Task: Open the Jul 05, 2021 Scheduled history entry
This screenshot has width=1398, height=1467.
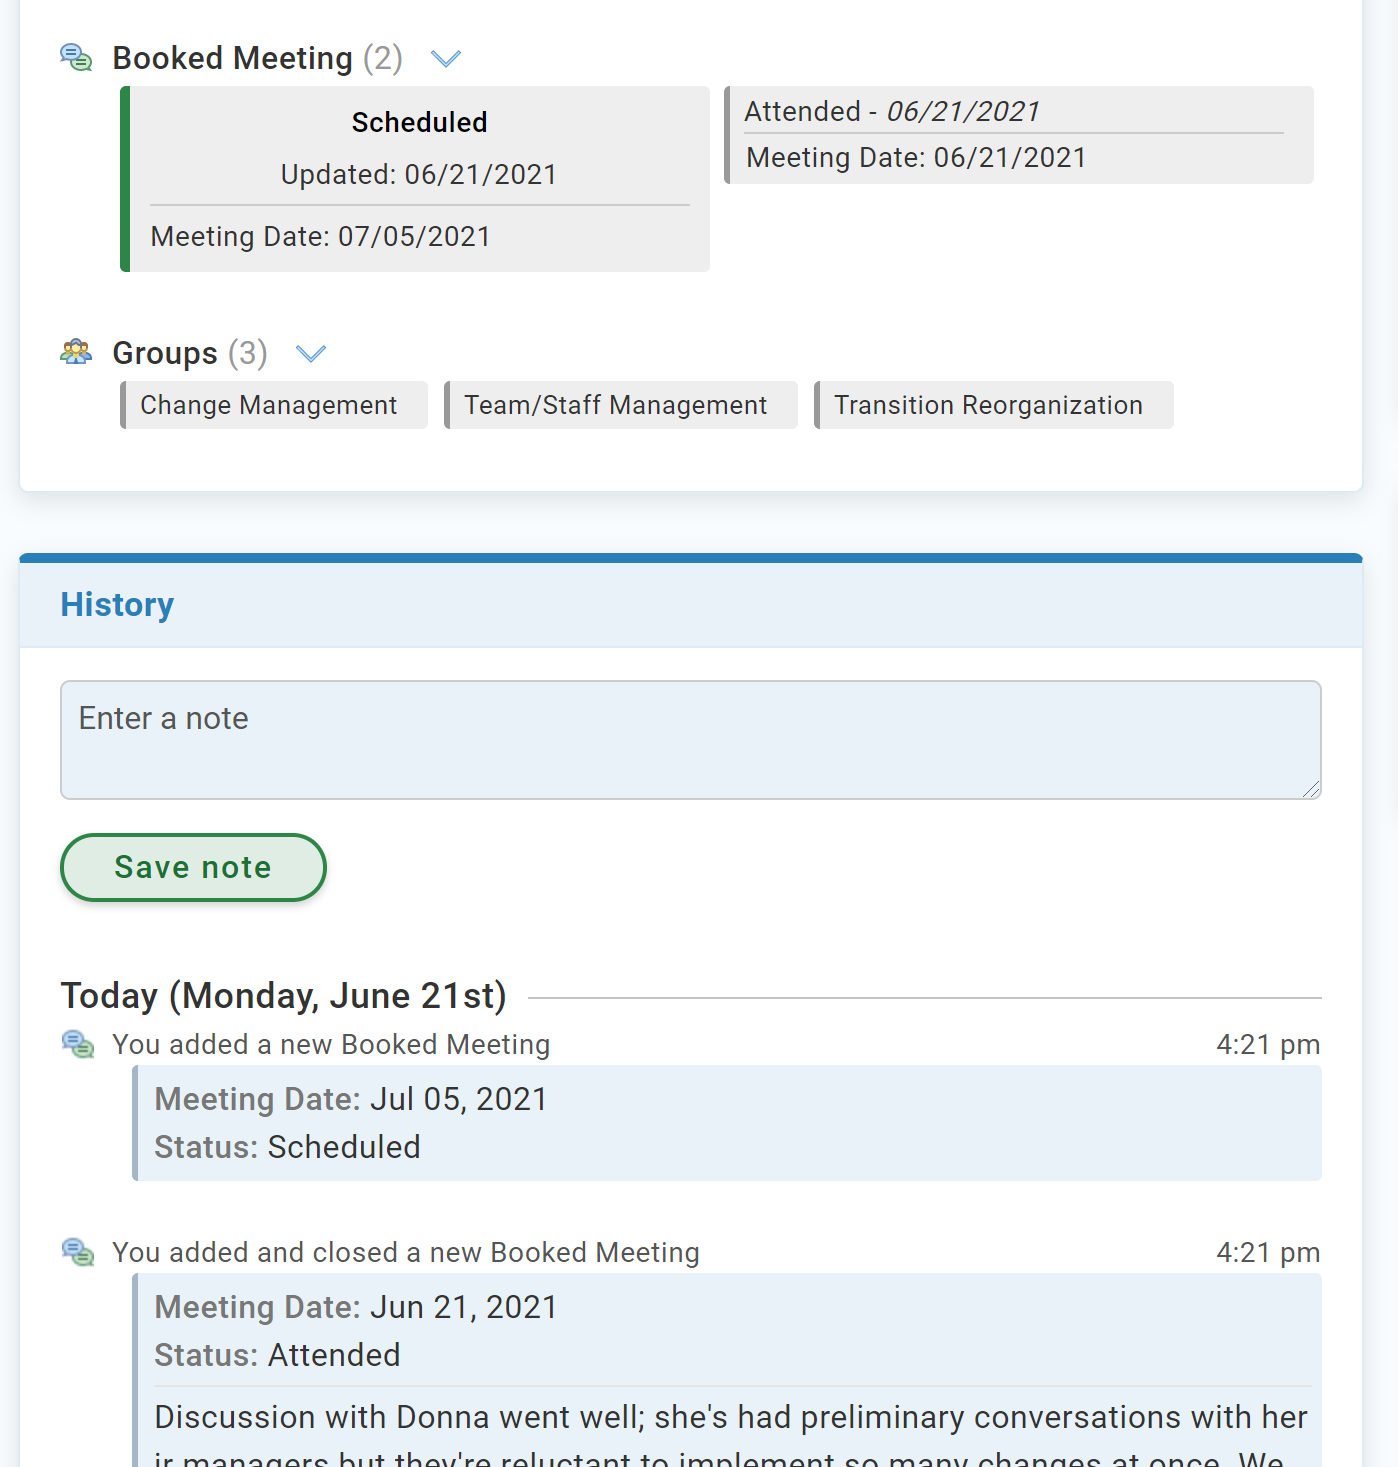Action: click(727, 1123)
